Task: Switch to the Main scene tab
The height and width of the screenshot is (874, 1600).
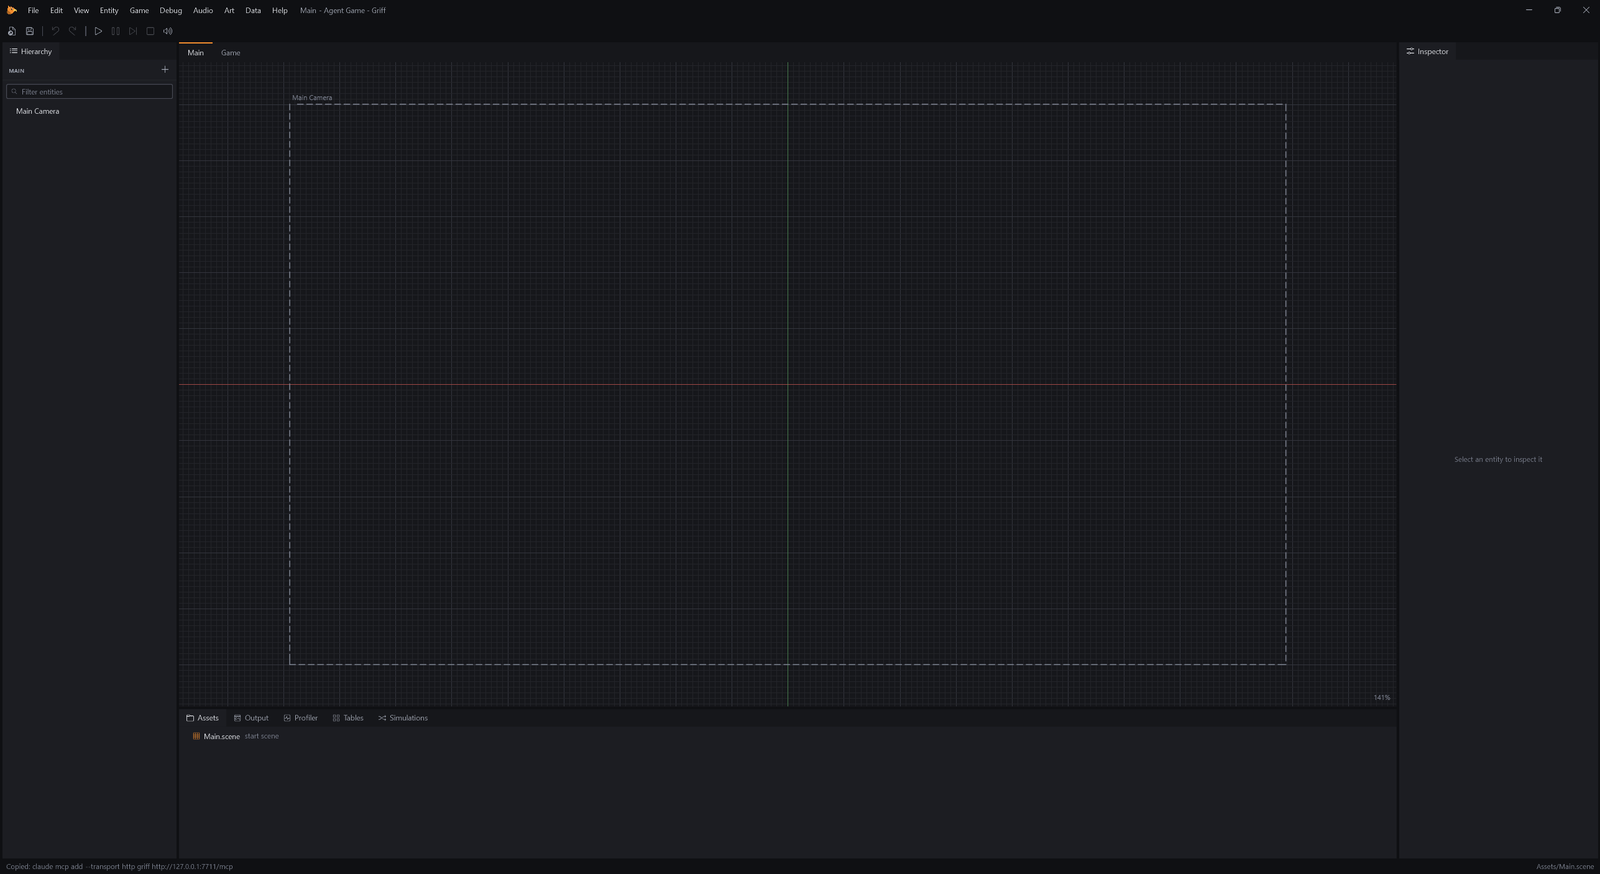Action: tap(196, 52)
